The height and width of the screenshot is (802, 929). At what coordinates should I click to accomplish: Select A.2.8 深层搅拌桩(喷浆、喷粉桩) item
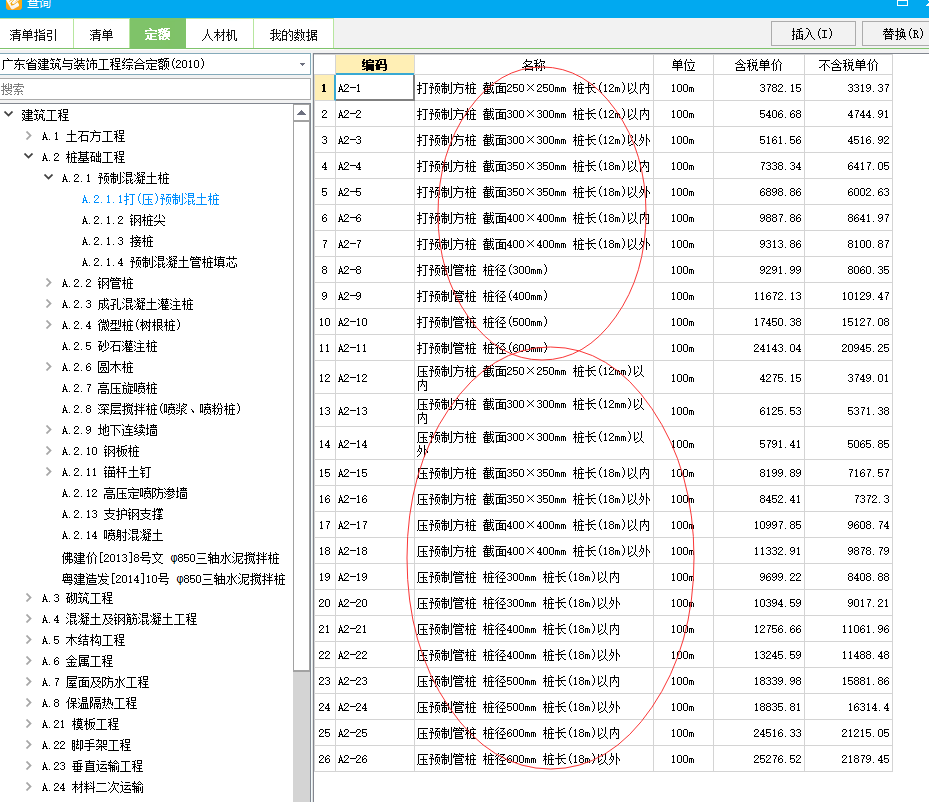click(151, 409)
